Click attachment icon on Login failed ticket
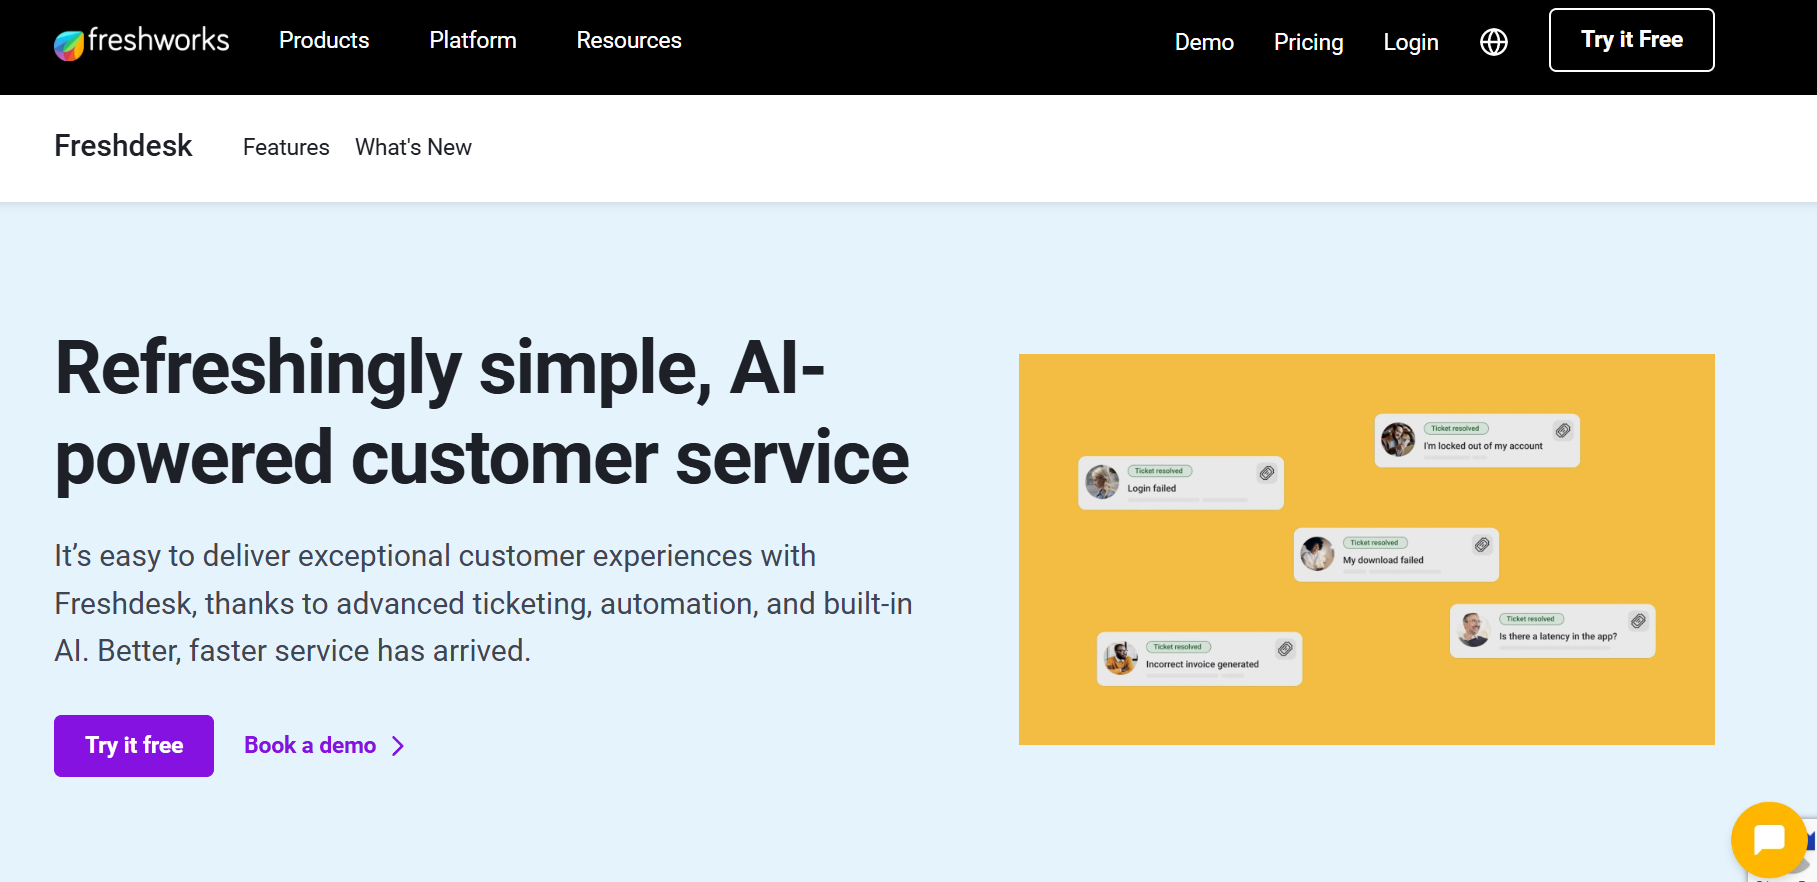Image resolution: width=1817 pixels, height=882 pixels. (1267, 473)
